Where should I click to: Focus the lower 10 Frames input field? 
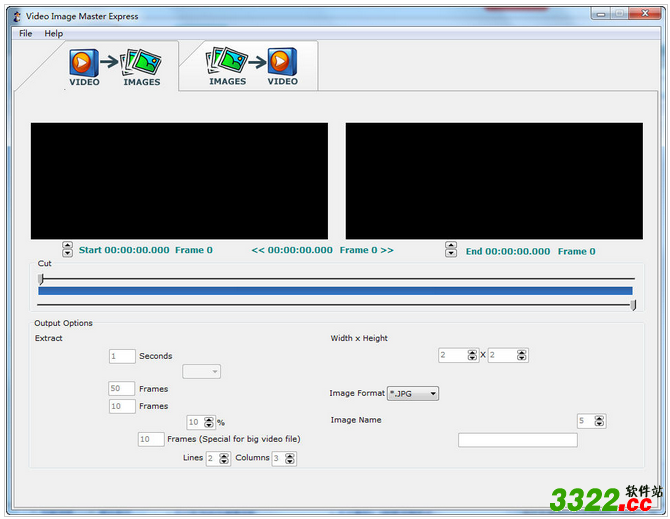[122, 406]
